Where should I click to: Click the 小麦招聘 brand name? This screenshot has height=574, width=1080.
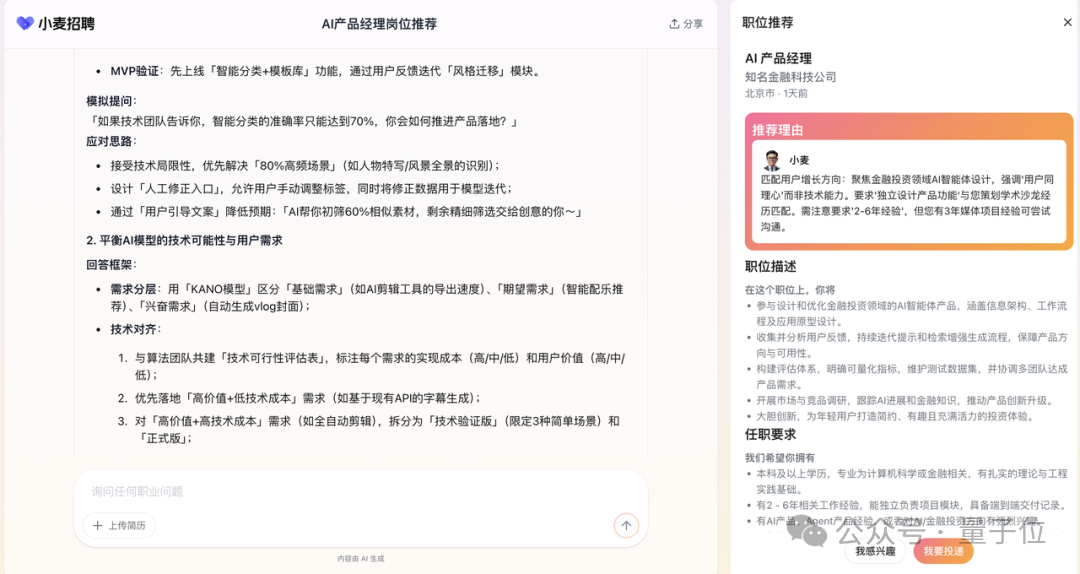(x=67, y=23)
